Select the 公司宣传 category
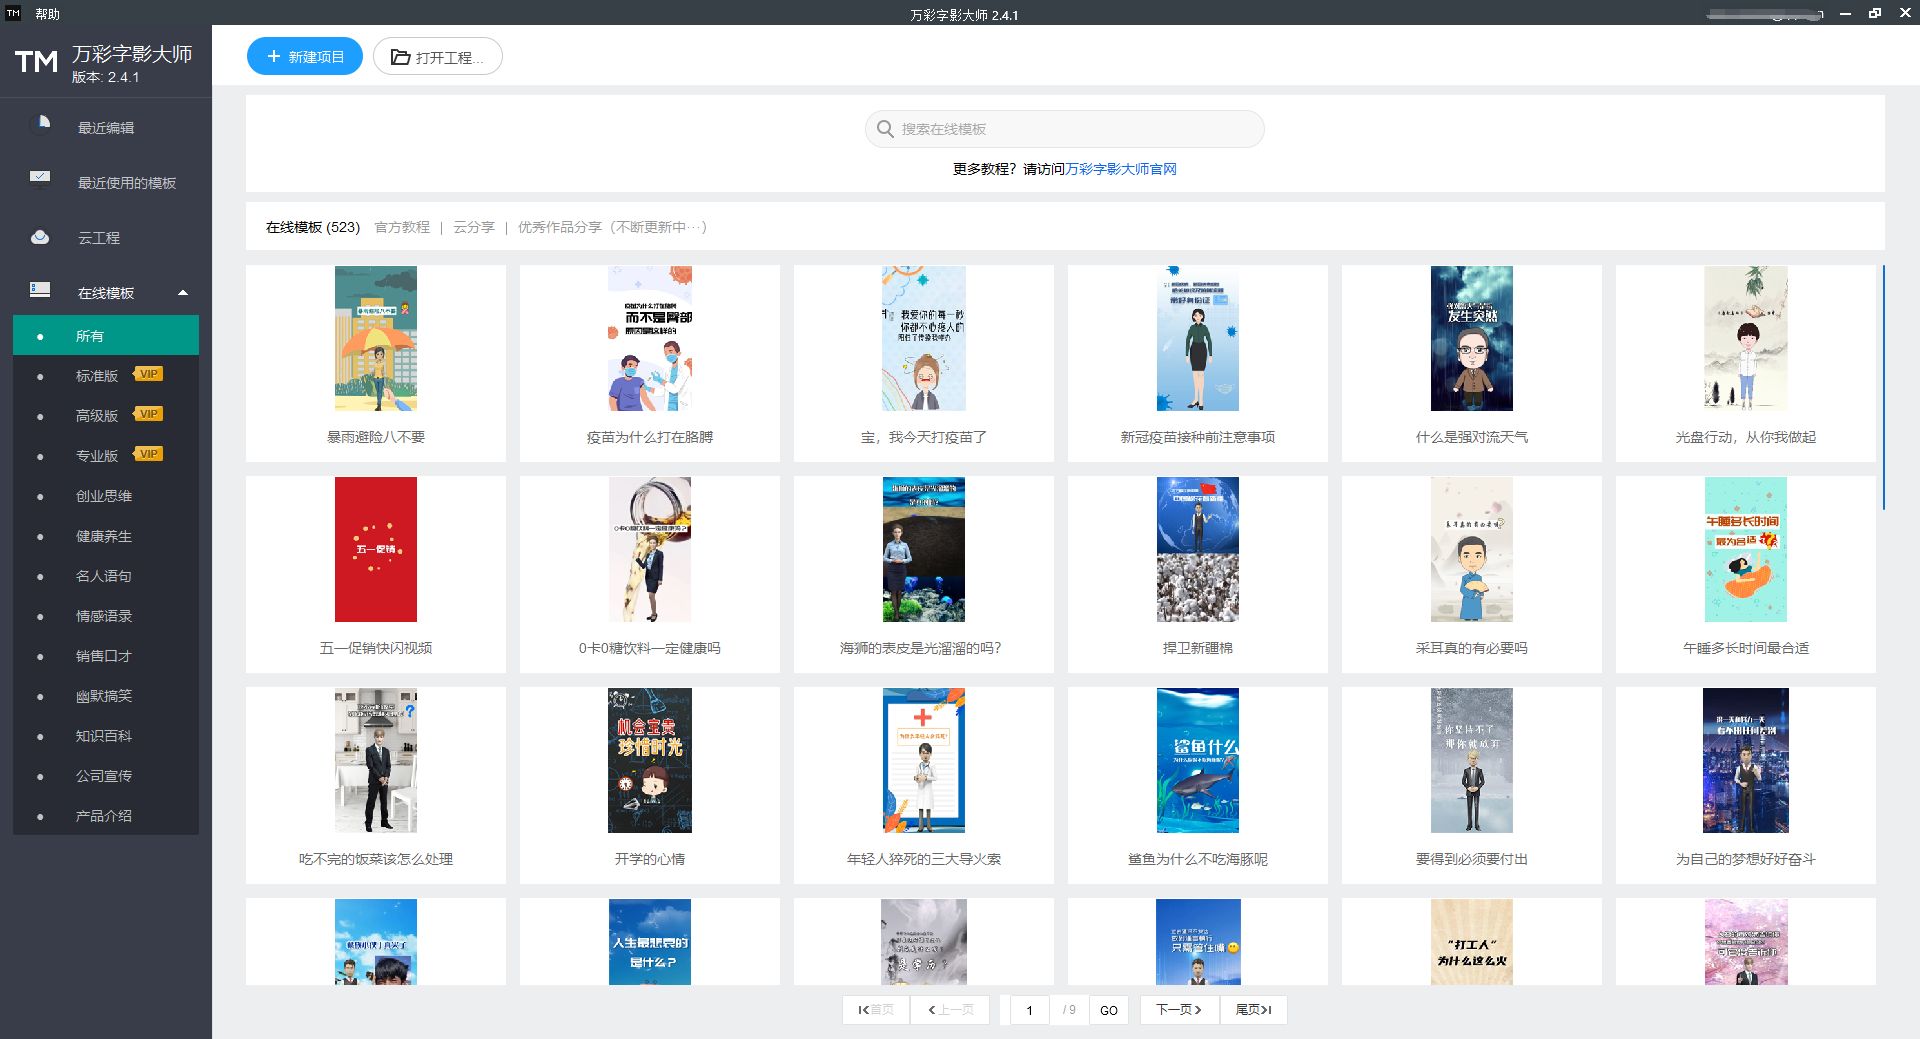Viewport: 1920px width, 1039px height. coord(106,776)
